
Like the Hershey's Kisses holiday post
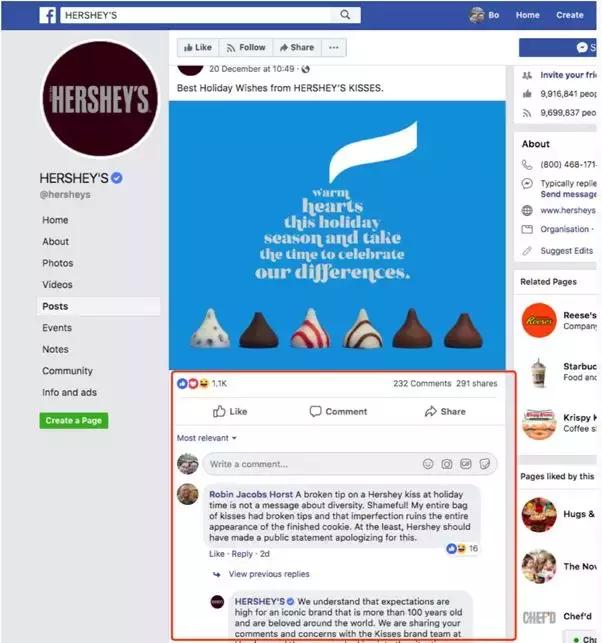230,411
